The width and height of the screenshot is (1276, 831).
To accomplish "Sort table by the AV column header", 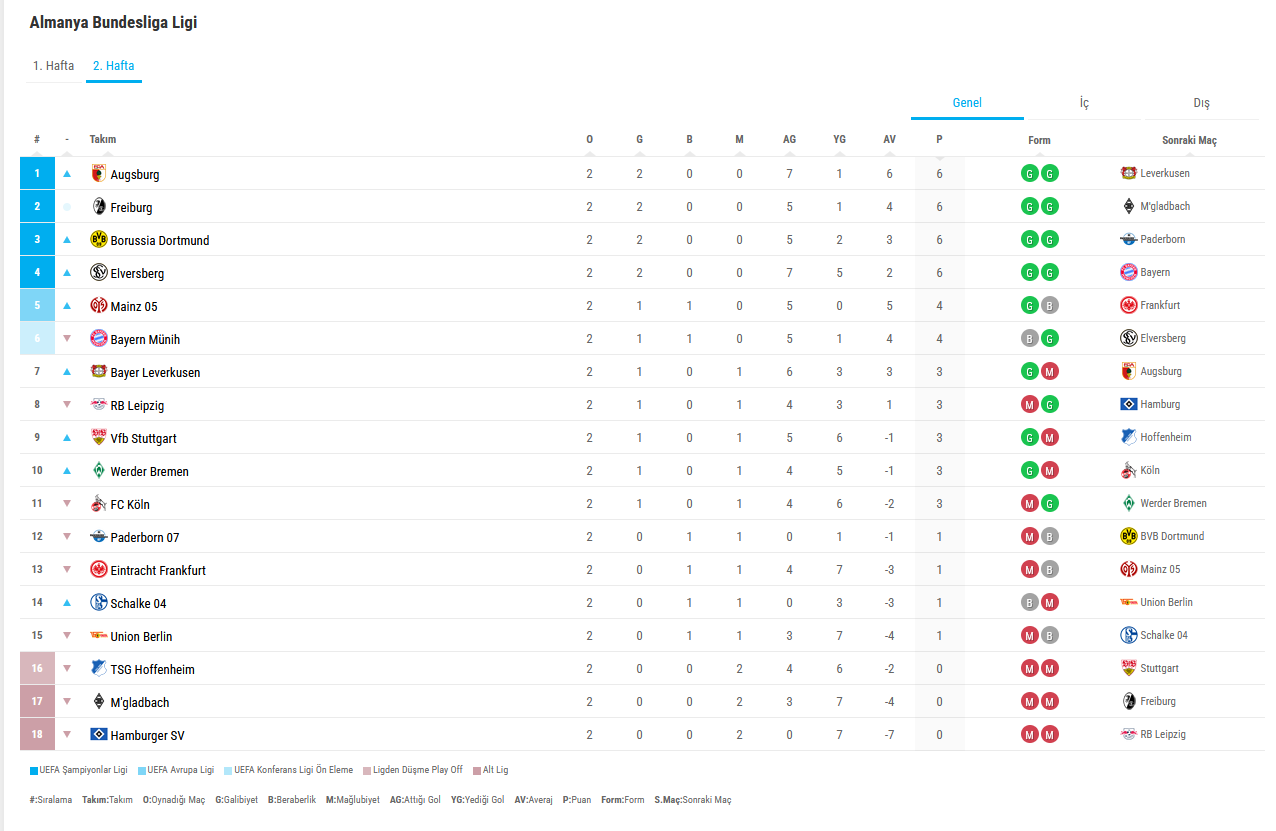I will tap(889, 140).
